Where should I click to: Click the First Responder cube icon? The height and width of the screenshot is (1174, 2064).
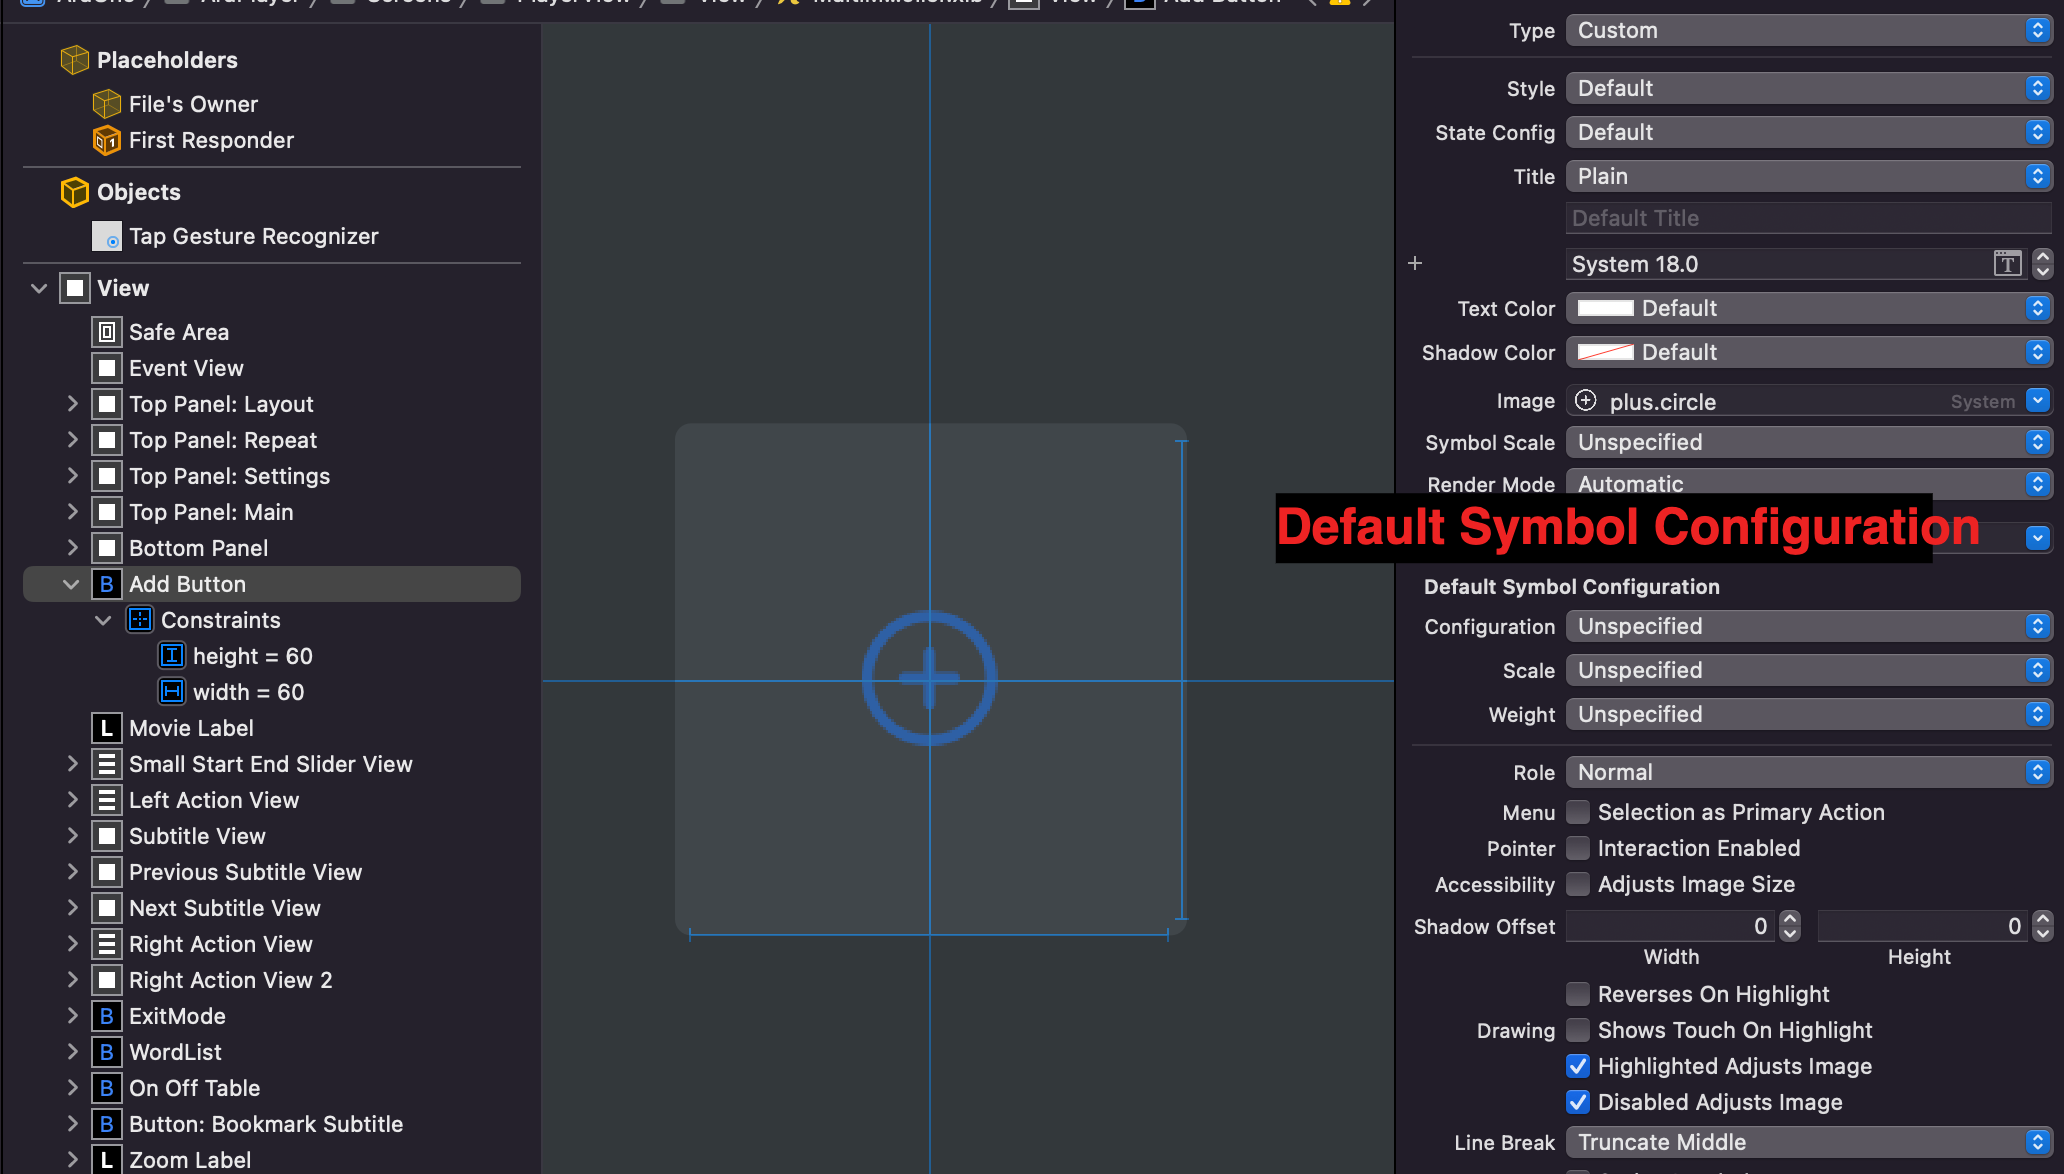pos(107,140)
